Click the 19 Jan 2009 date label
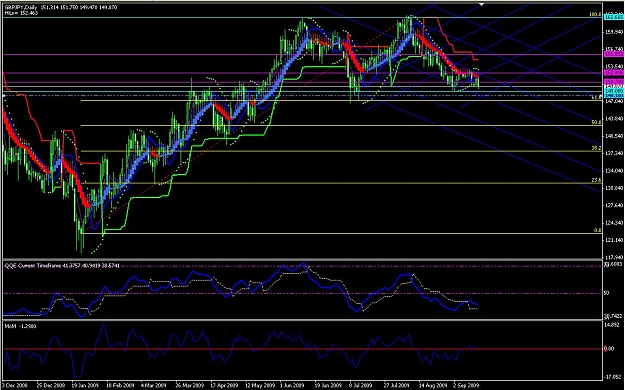 click(85, 386)
